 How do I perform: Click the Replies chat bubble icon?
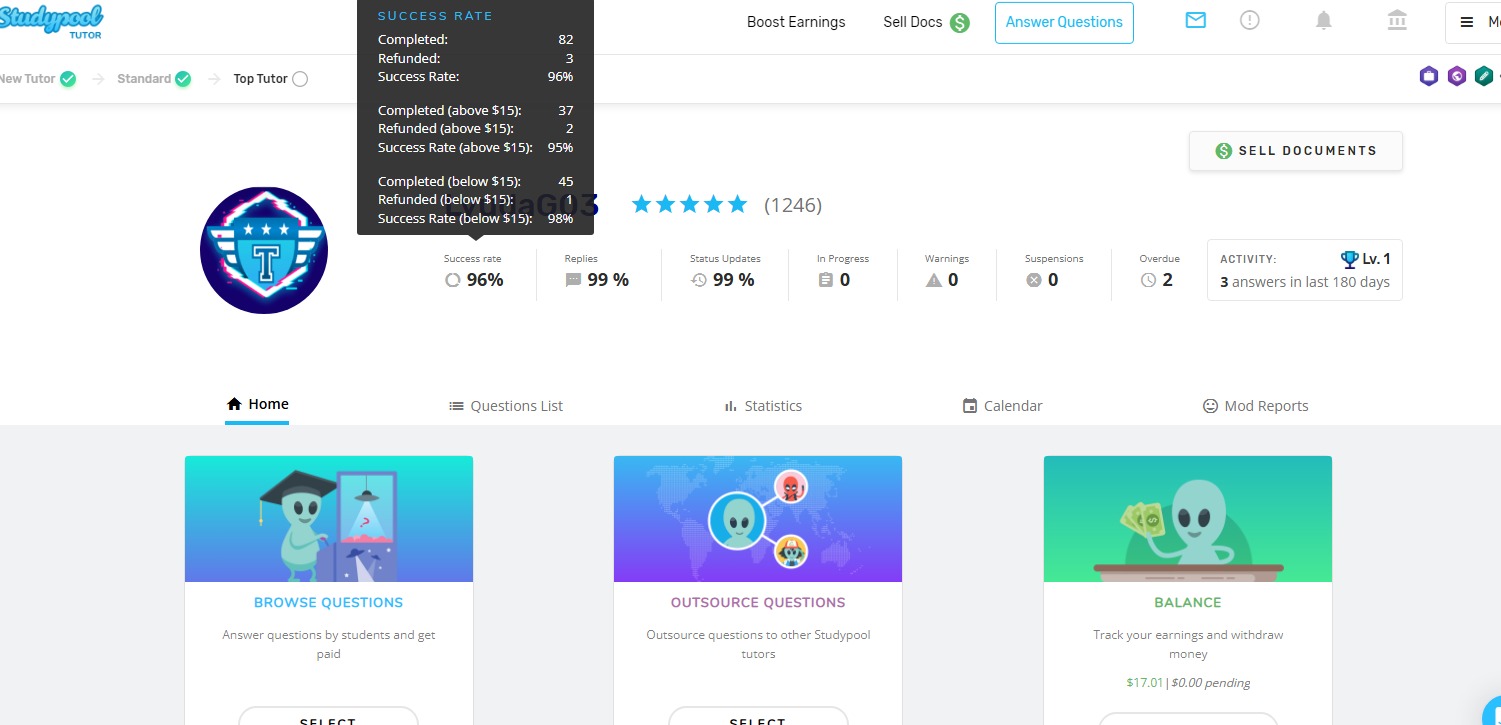point(573,281)
